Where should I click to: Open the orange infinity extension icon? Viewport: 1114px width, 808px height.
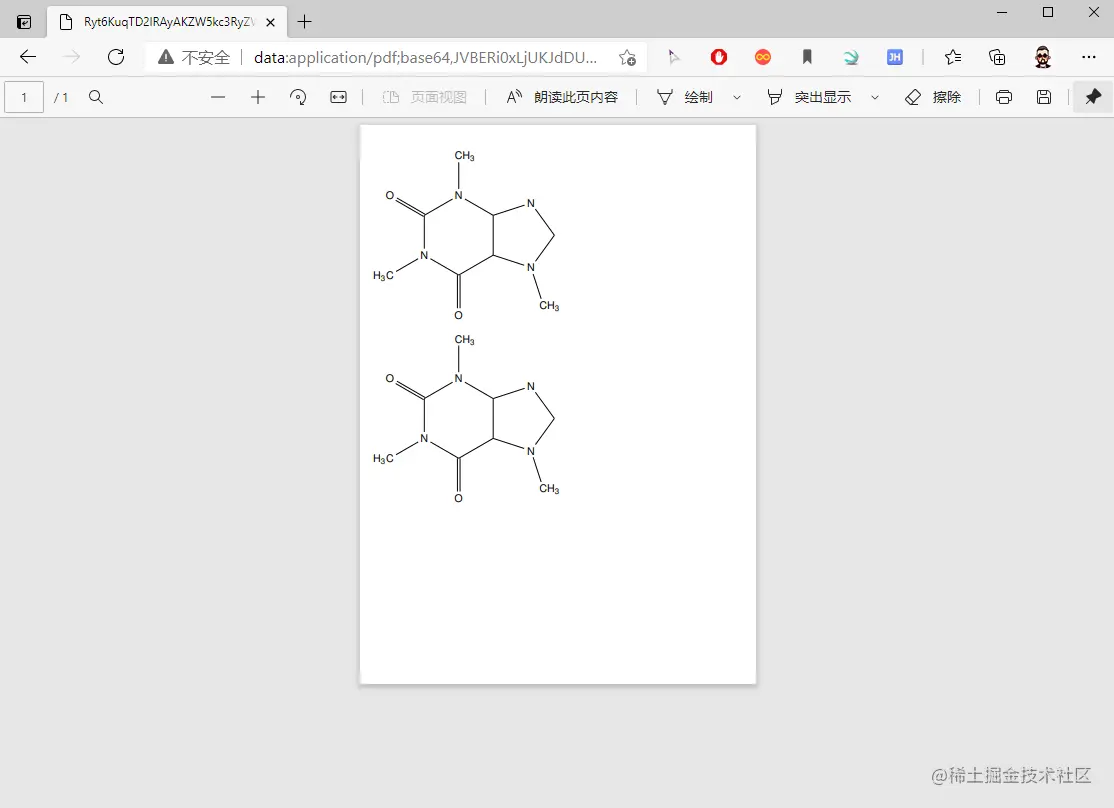click(x=763, y=57)
